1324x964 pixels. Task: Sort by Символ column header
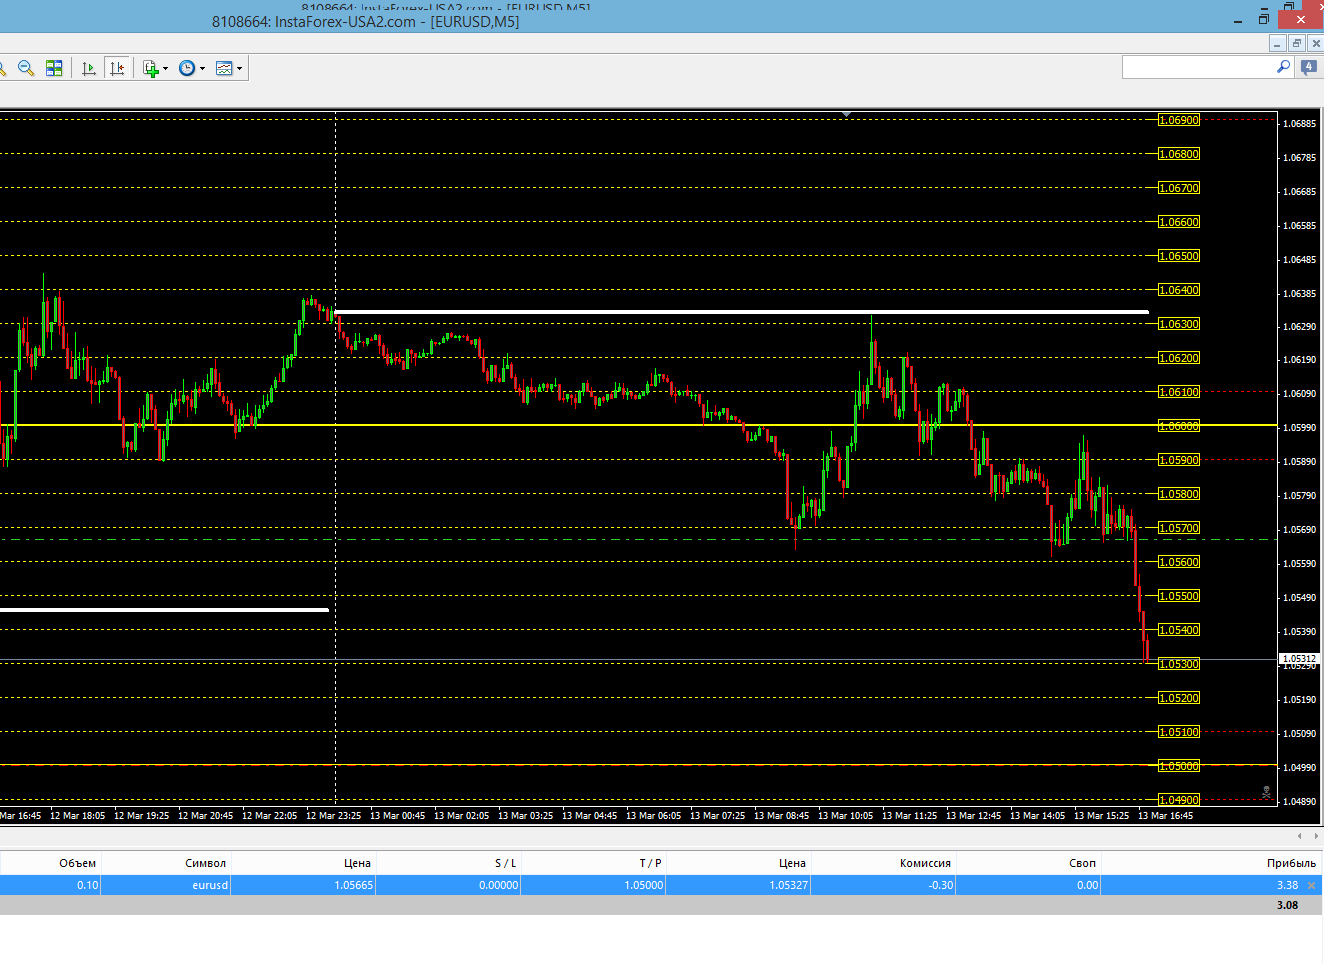click(205, 863)
